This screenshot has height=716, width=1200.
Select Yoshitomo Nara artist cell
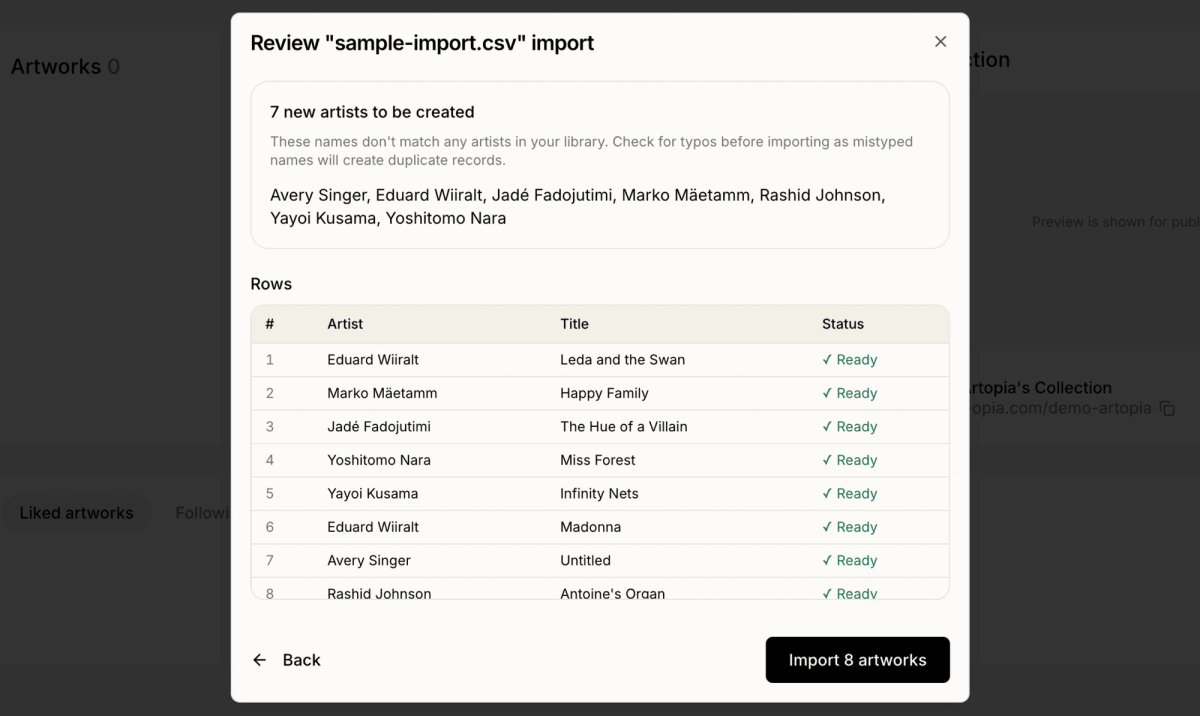(379, 460)
